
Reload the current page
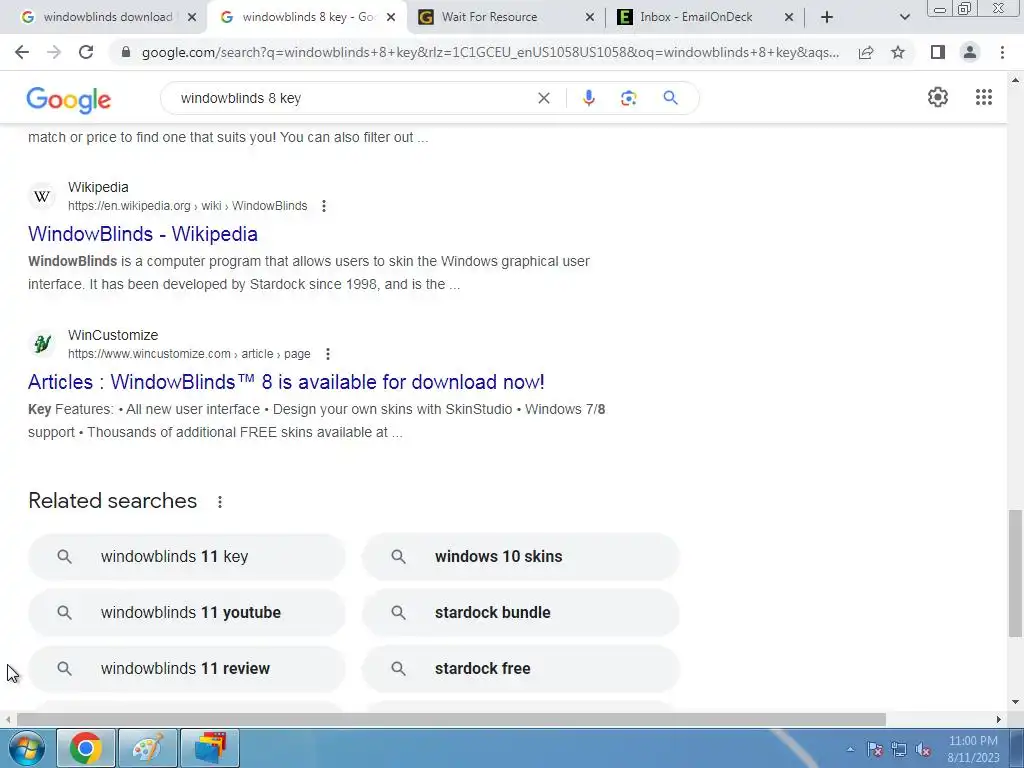point(86,52)
